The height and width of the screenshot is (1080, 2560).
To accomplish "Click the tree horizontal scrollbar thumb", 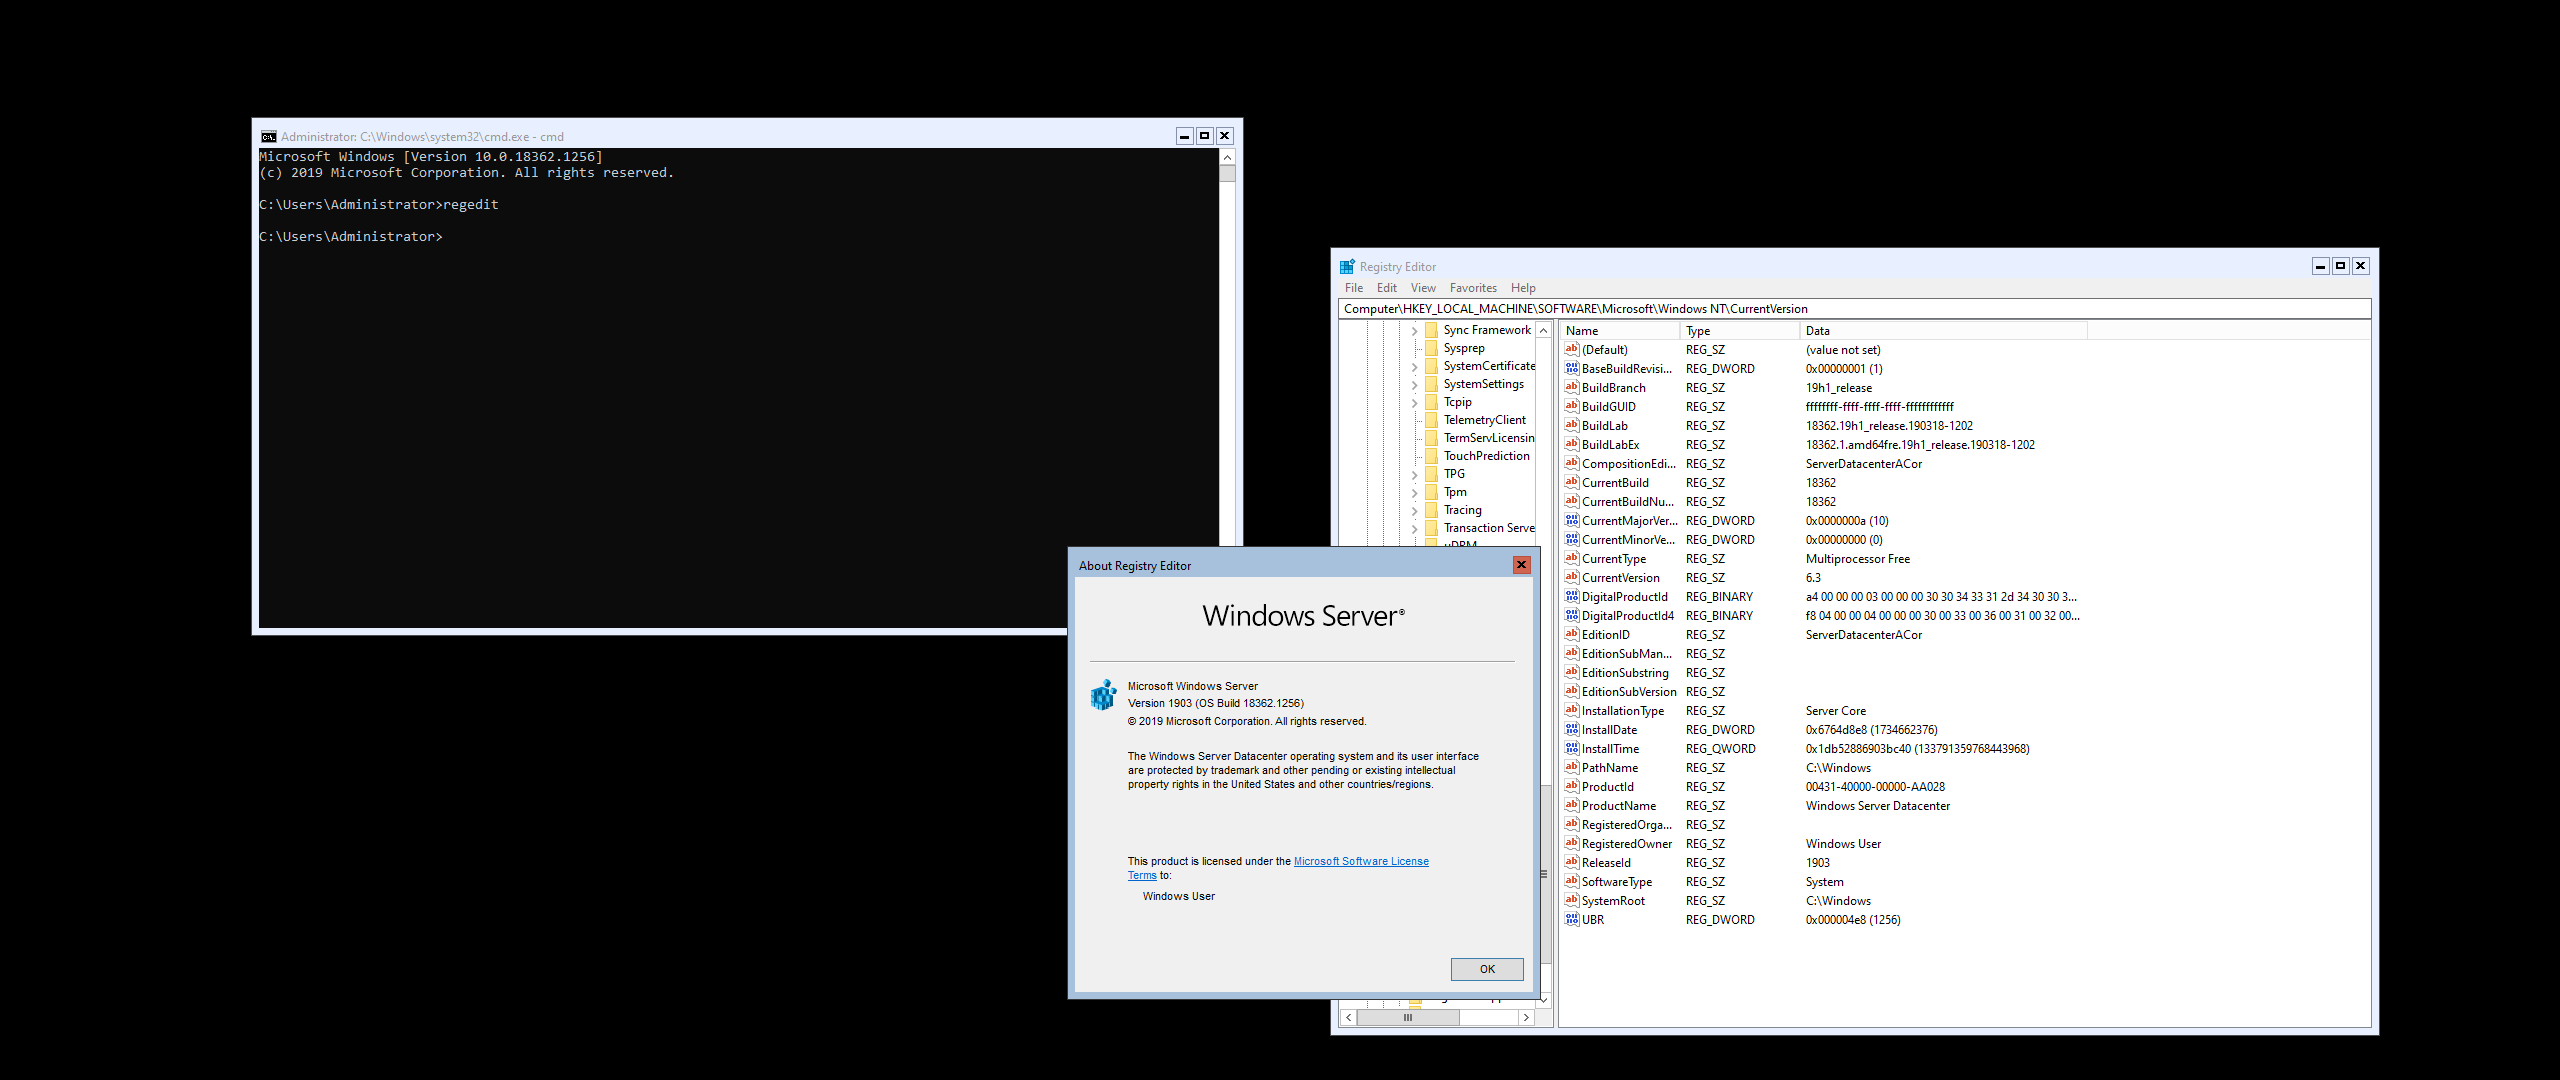I will (1408, 1017).
